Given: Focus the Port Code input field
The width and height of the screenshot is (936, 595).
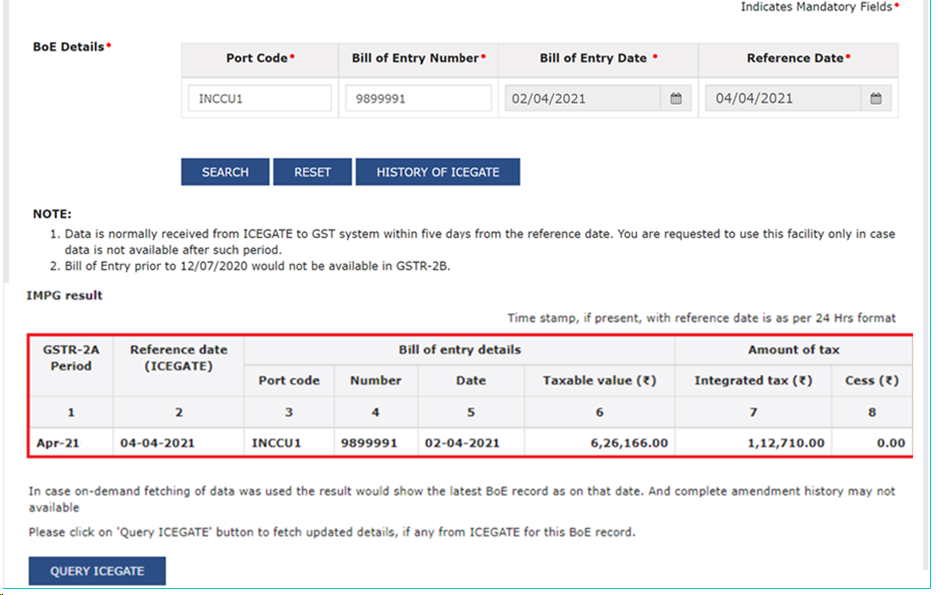Looking at the screenshot, I should point(260,98).
